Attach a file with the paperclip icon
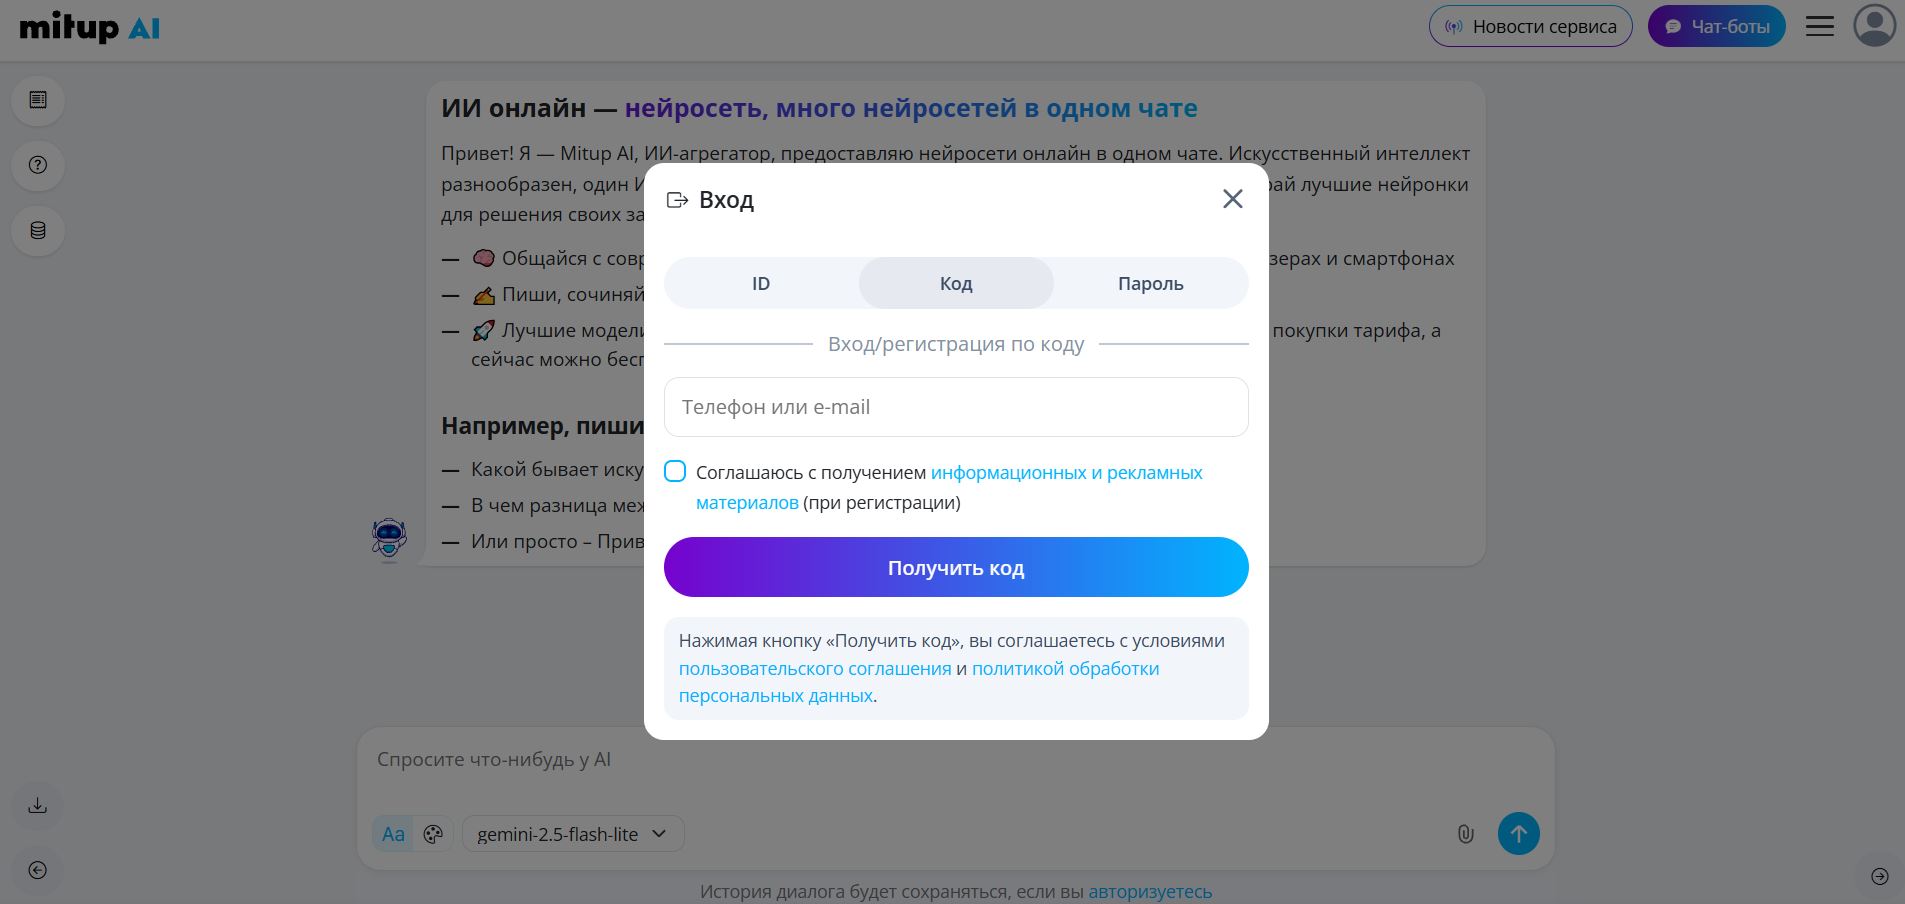Screen dimensions: 1905x904 coord(1464,833)
